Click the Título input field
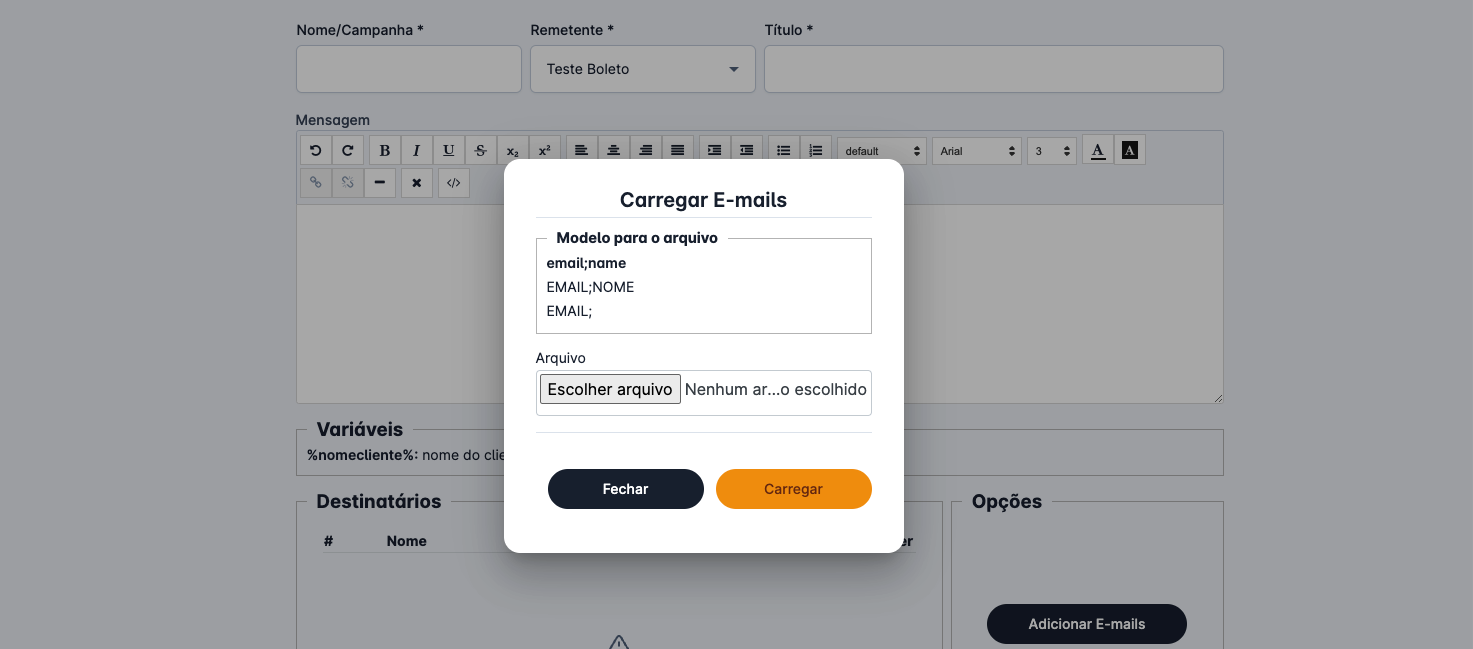Image resolution: width=1473 pixels, height=649 pixels. point(993,69)
